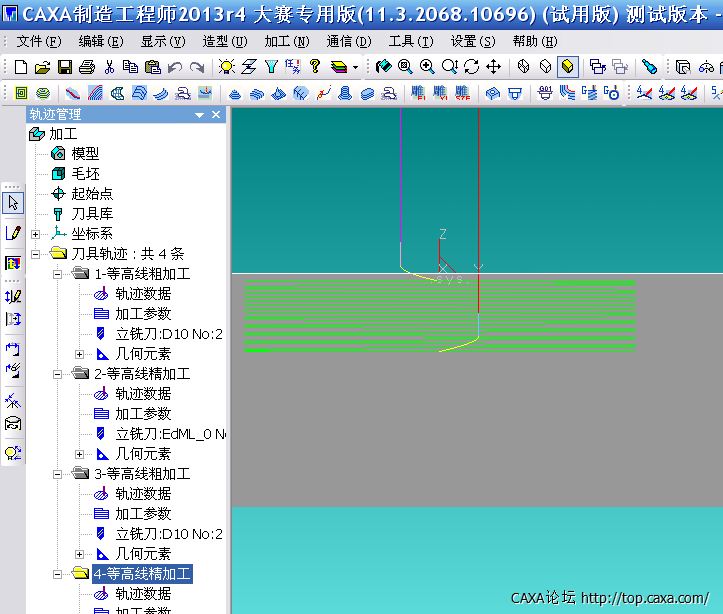Expand 几何元素 under 1-等高线粗加工

[x=80, y=354]
